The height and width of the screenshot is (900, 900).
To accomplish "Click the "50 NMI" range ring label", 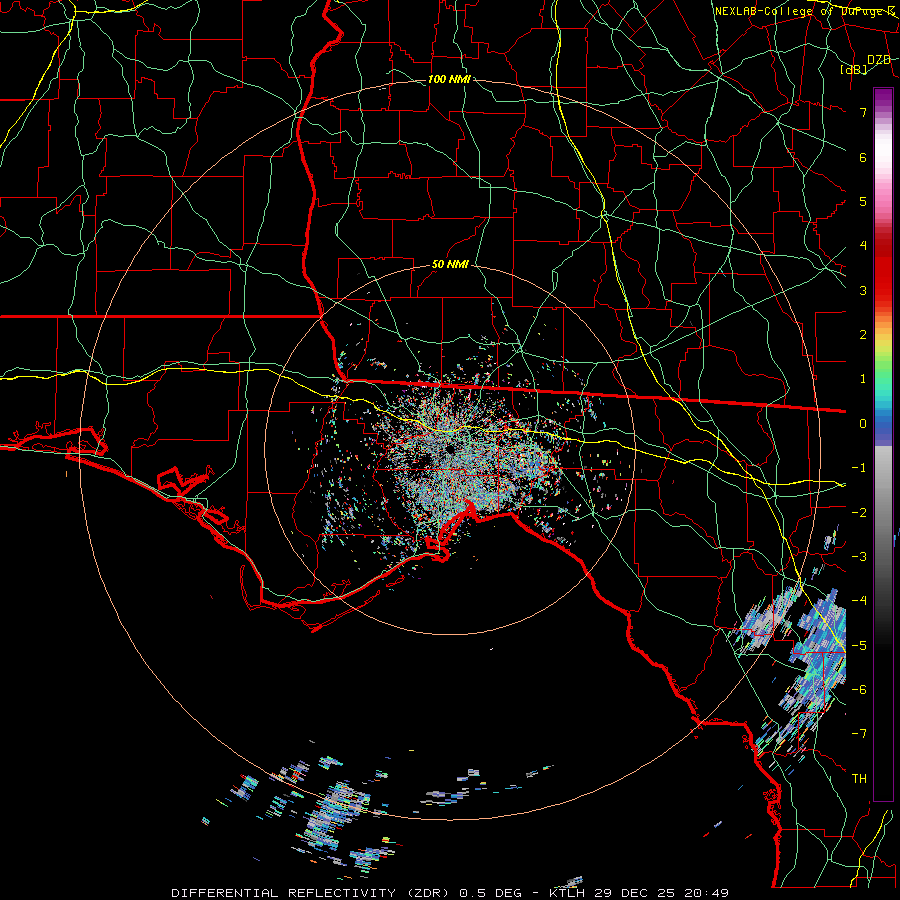I will point(450,265).
